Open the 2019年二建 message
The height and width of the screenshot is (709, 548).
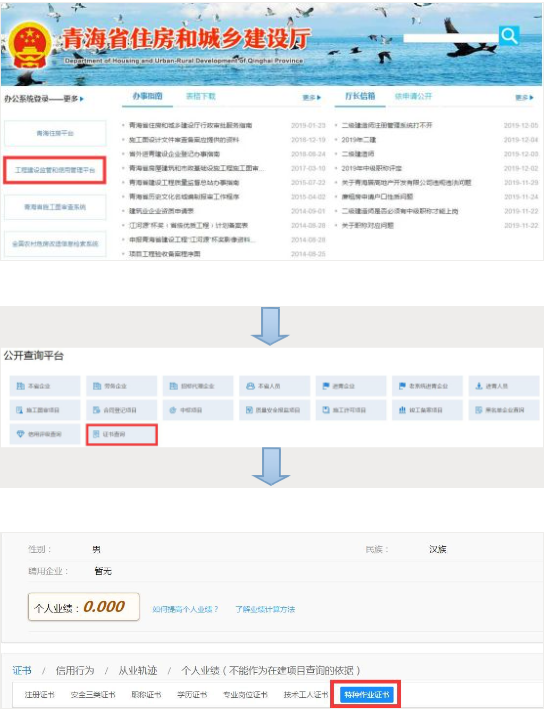tap(359, 140)
